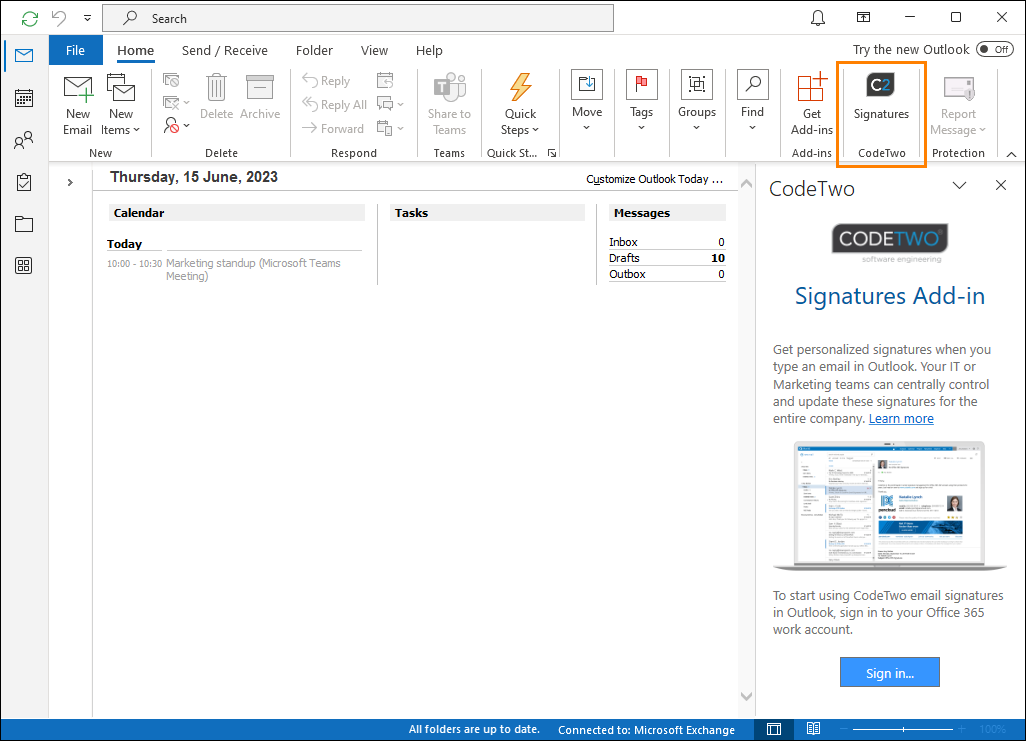Click the Ignore conversation icon
The image size is (1026, 741).
tap(171, 81)
